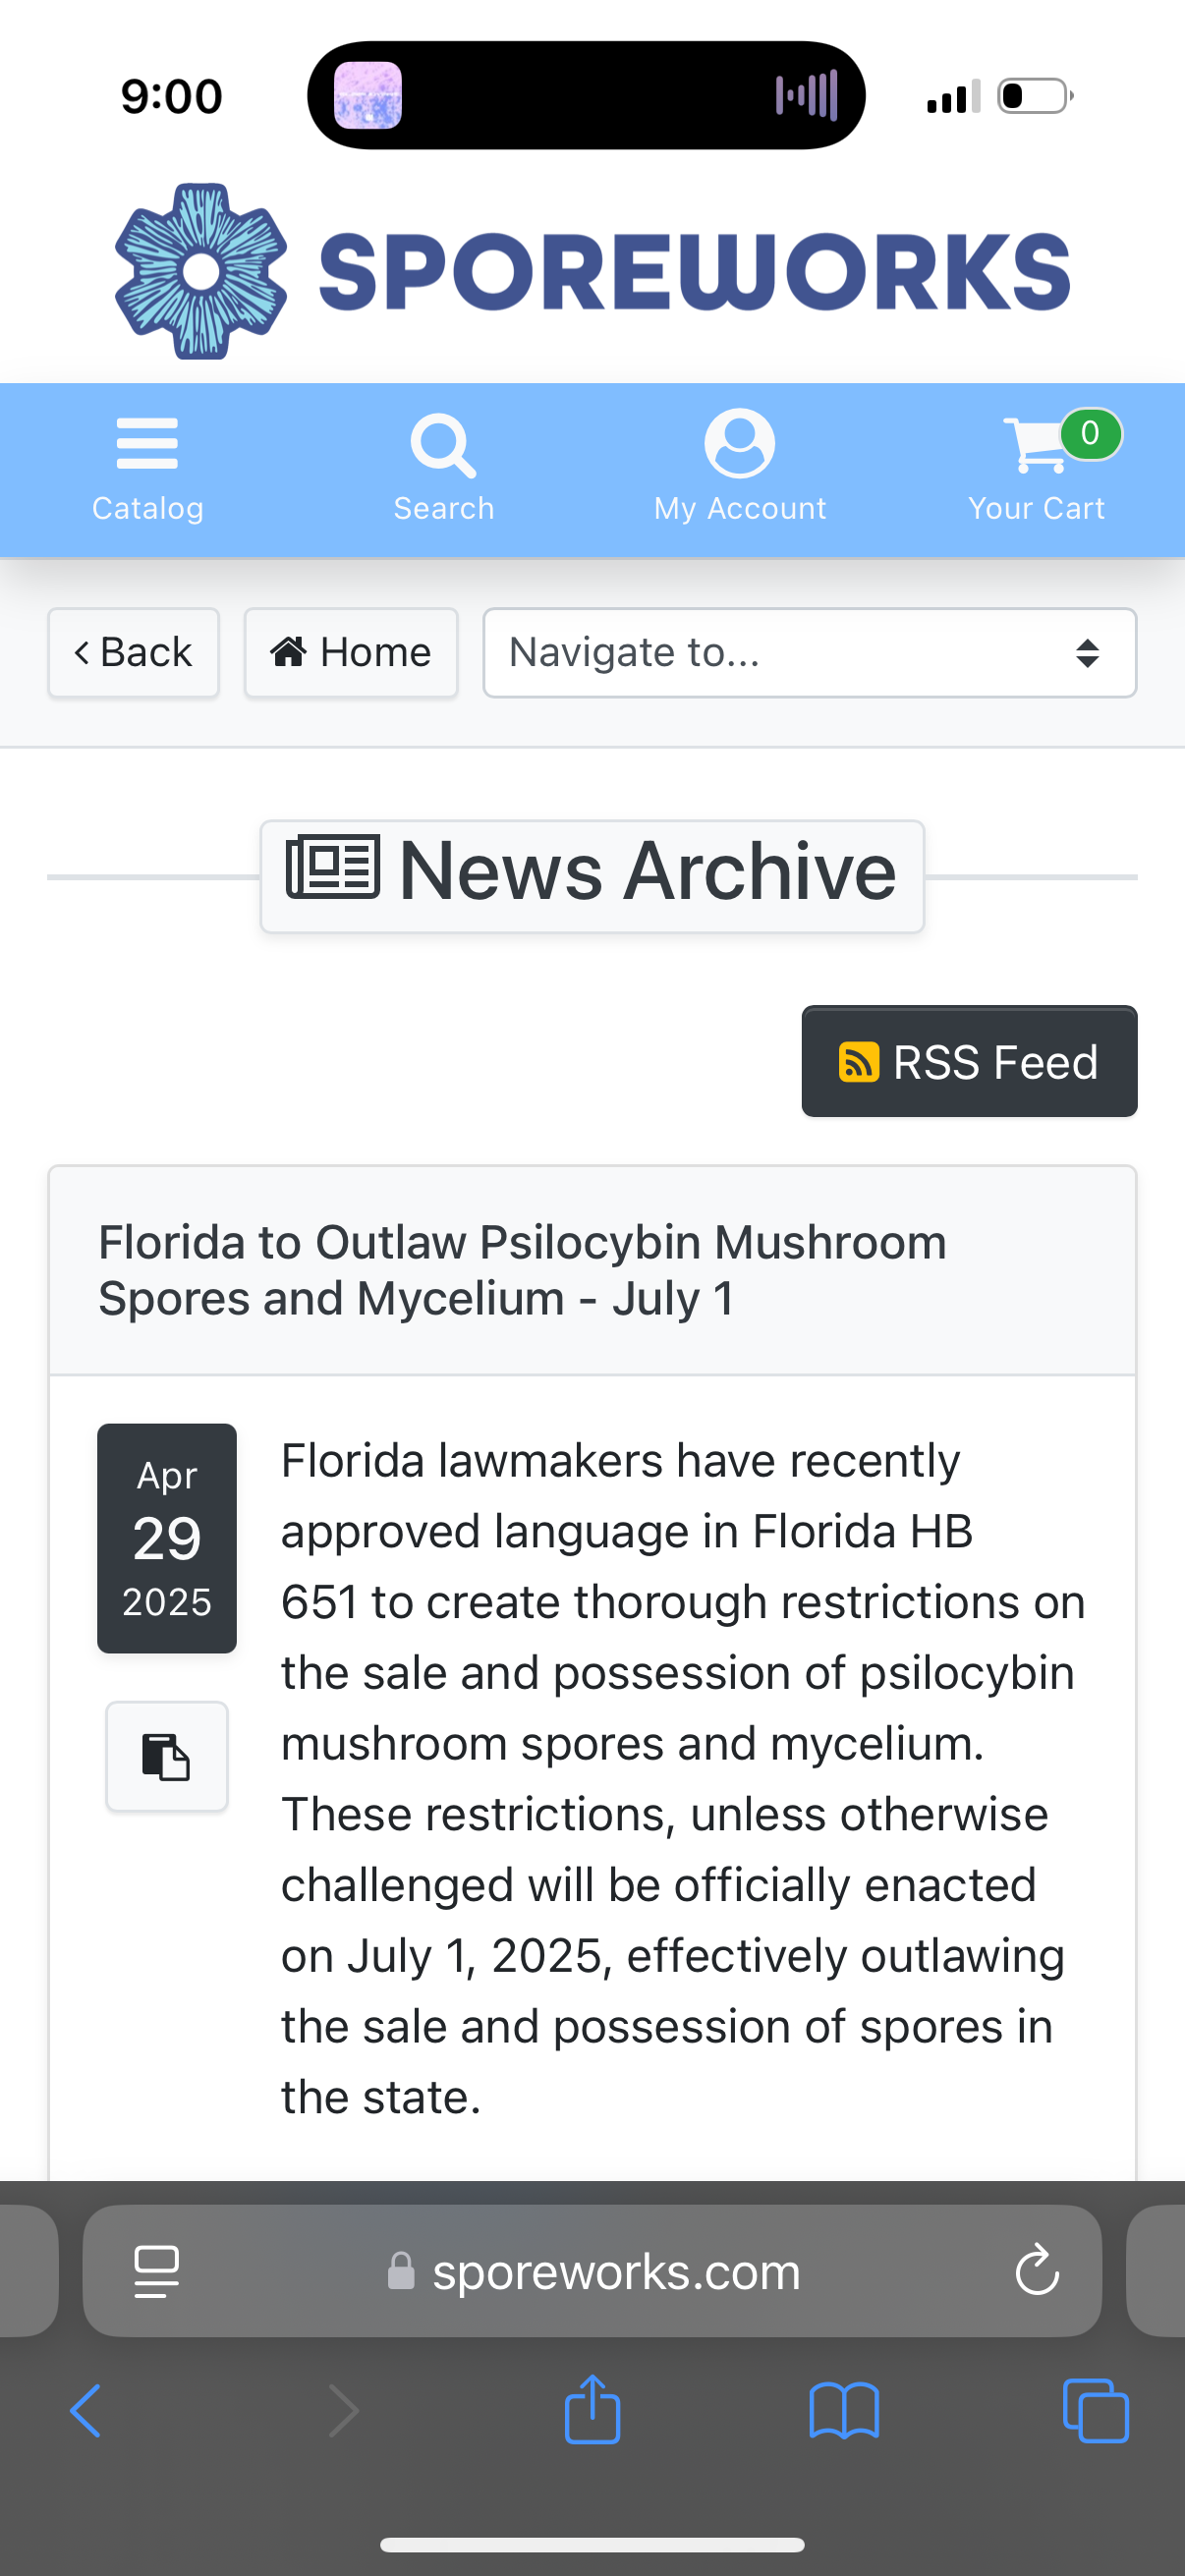The image size is (1185, 2576).
Task: Open Safari bookmarks book icon
Action: tap(843, 2410)
